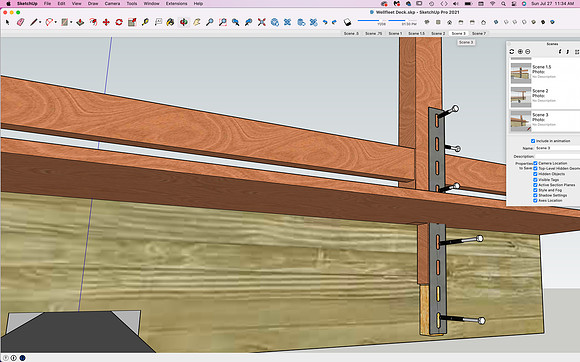
Task: Open macOS Spotlight search icon
Action: tap(503, 3)
